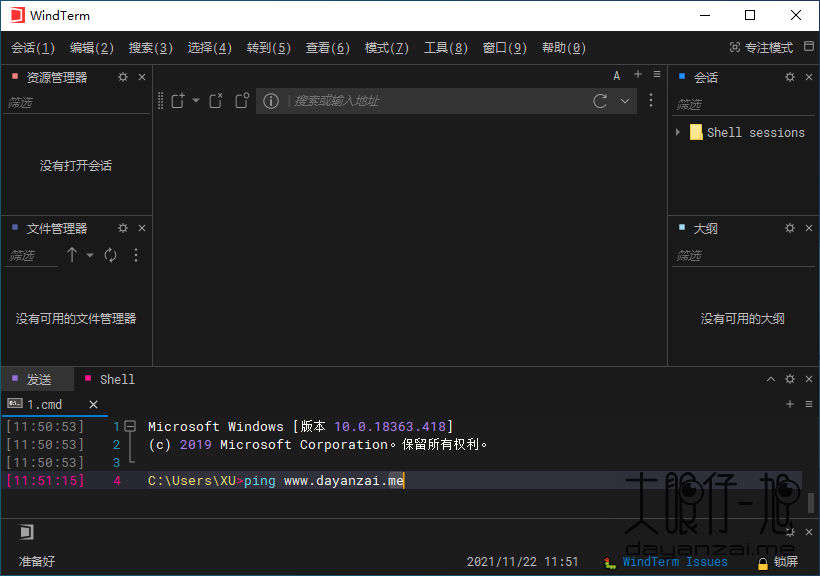
Task: Switch to the Shell tab
Action: tap(110, 379)
